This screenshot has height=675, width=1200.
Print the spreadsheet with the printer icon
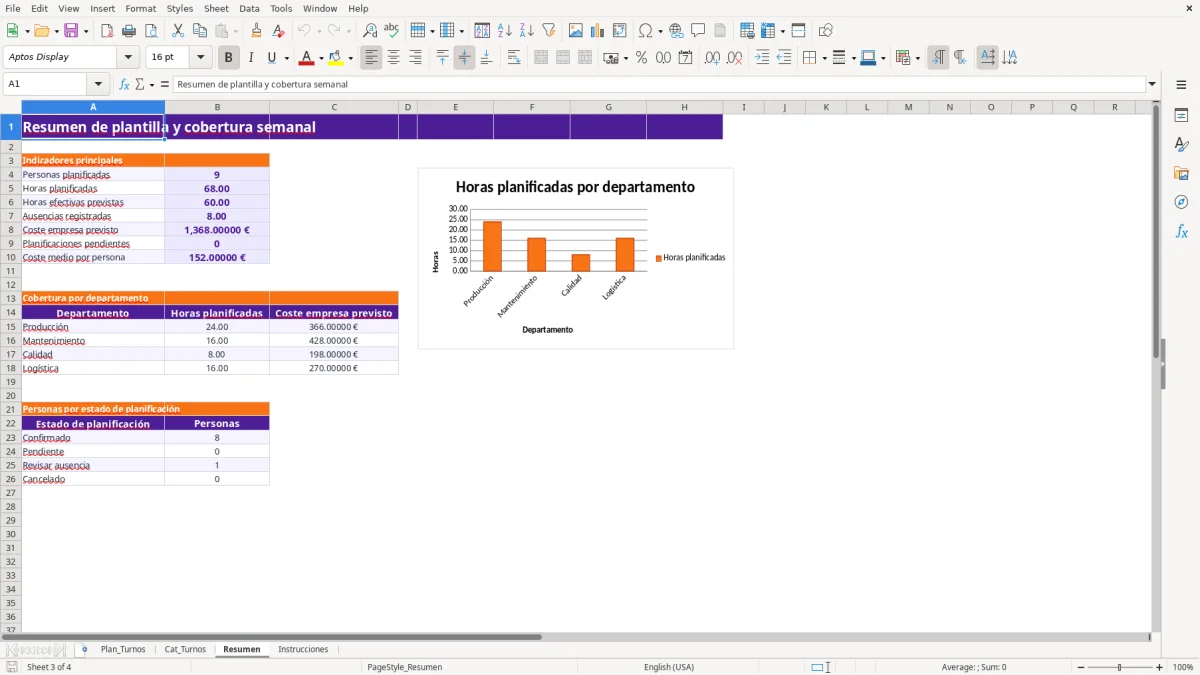click(129, 31)
